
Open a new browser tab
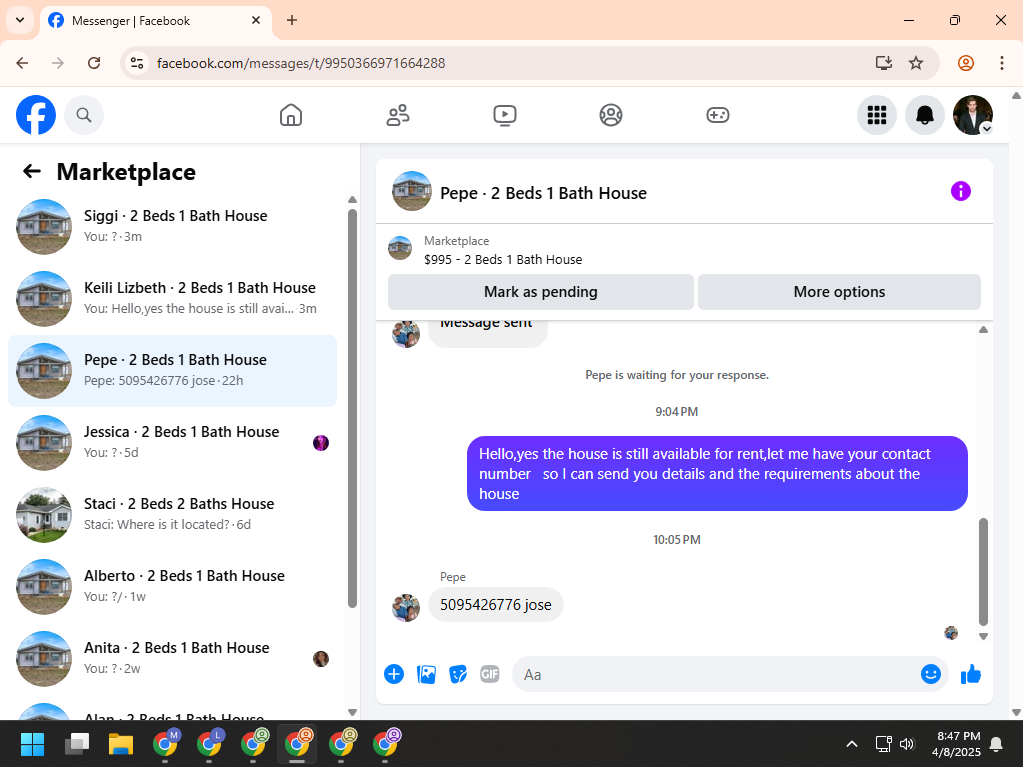tap(292, 20)
